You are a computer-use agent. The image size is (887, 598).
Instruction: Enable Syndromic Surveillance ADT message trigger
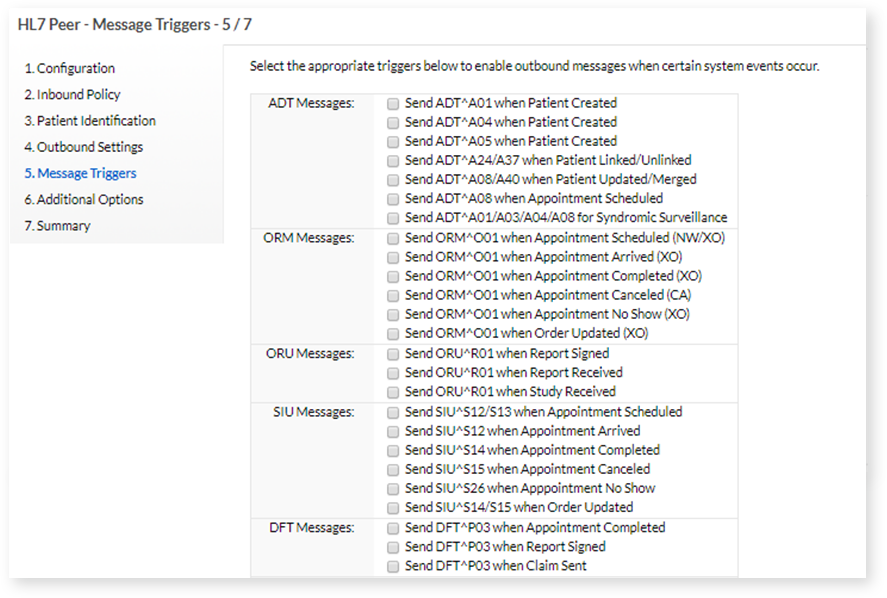[x=393, y=217]
